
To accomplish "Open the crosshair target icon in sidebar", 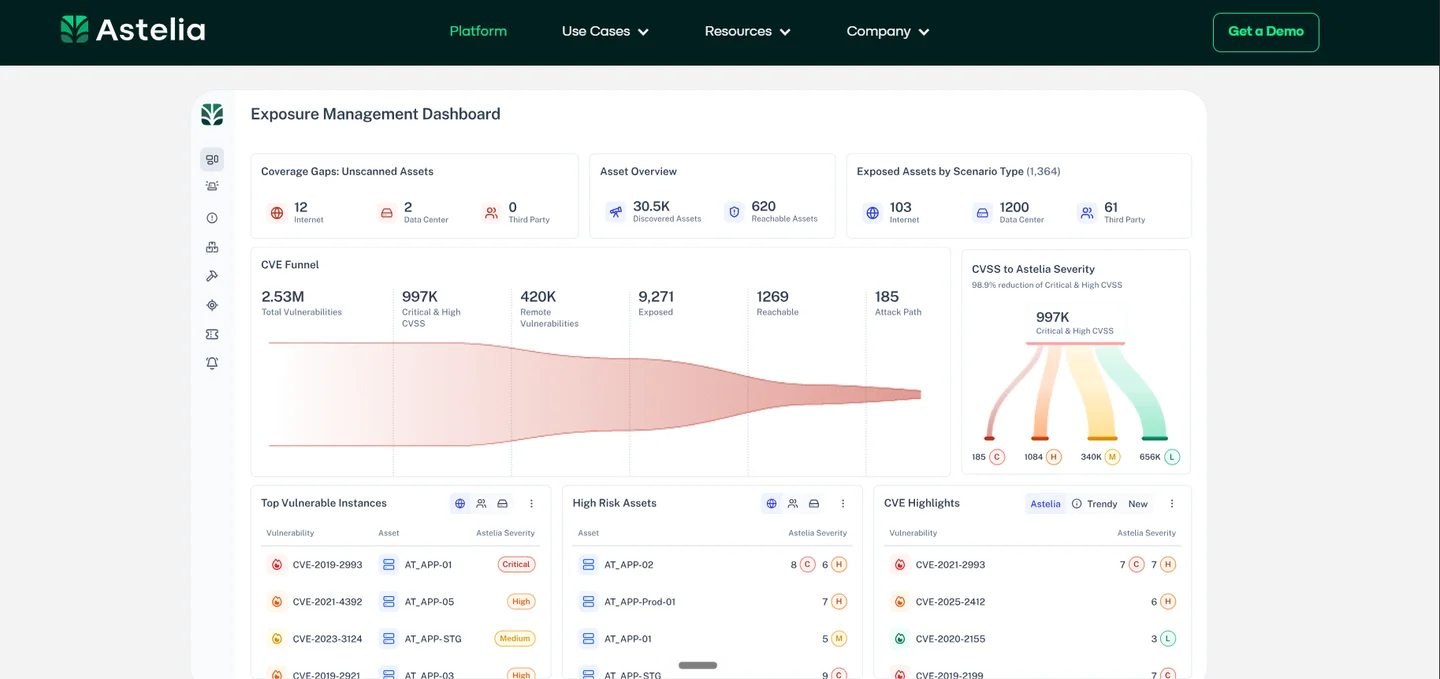I will (x=212, y=305).
